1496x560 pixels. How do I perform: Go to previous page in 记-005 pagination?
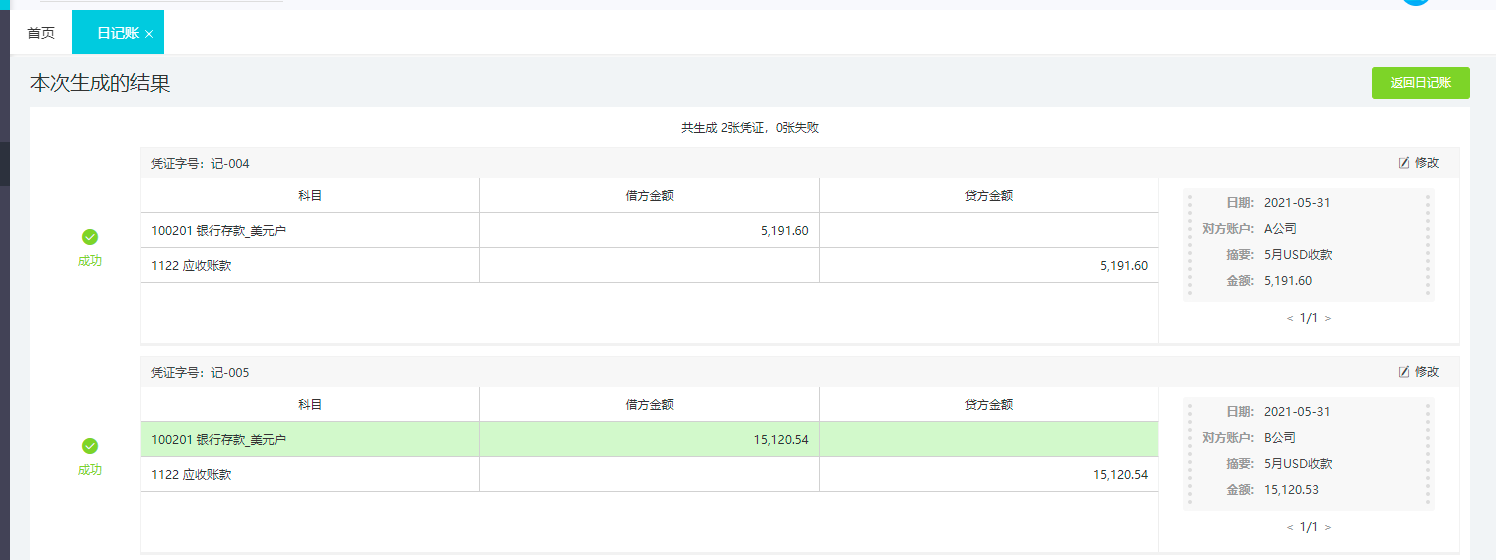pyautogui.click(x=1290, y=527)
